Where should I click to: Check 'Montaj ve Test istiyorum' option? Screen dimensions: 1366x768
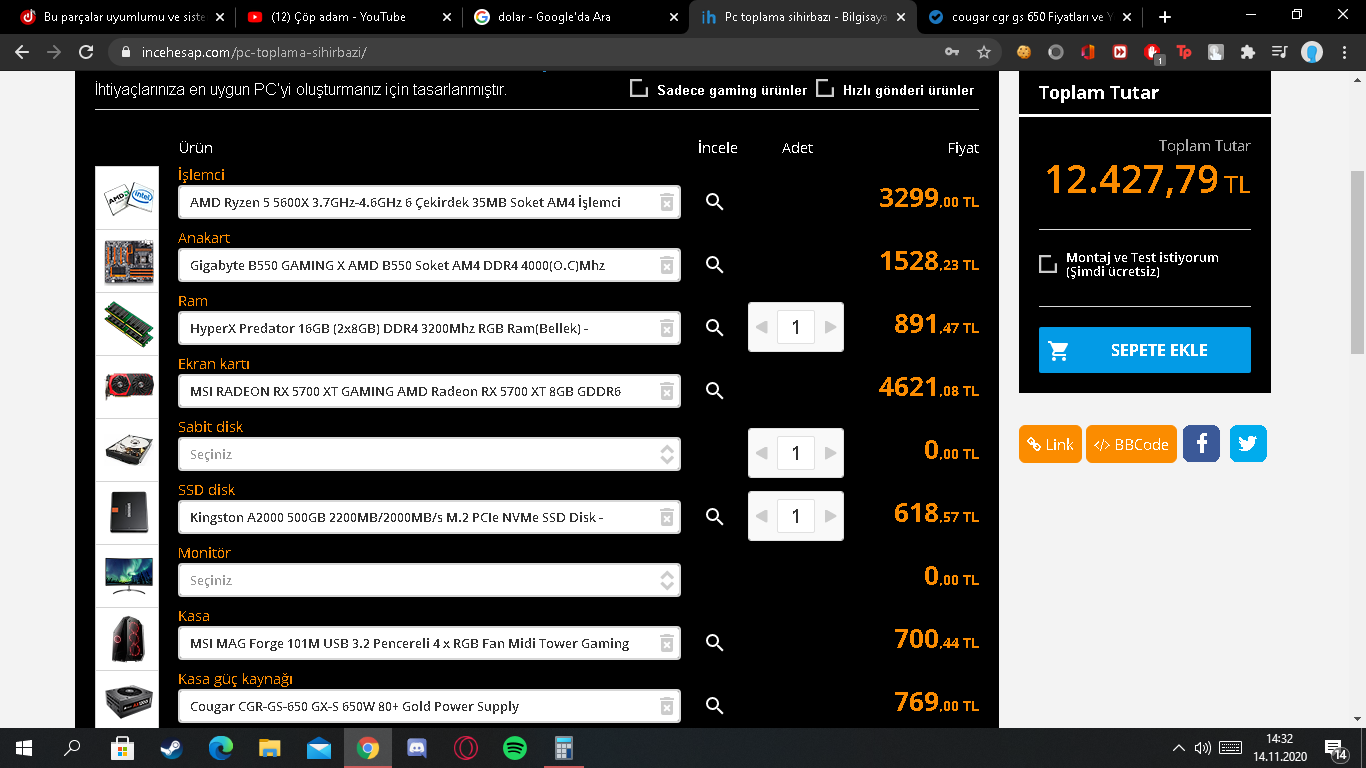click(x=1048, y=264)
